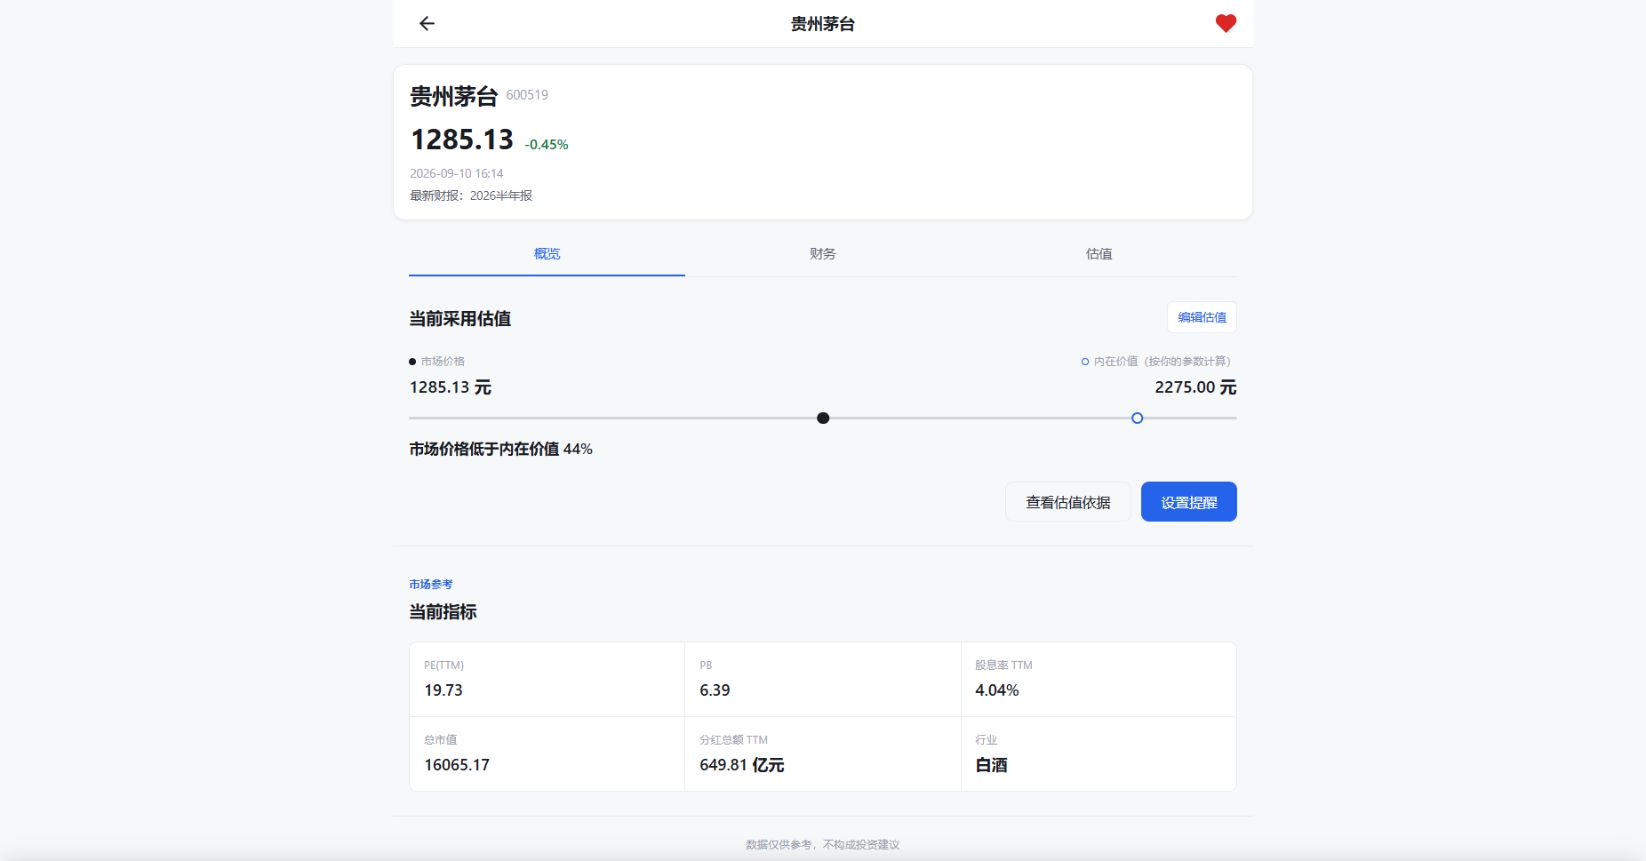
Task: Click the intrinsic value 2275.00 元
Action: click(1196, 387)
